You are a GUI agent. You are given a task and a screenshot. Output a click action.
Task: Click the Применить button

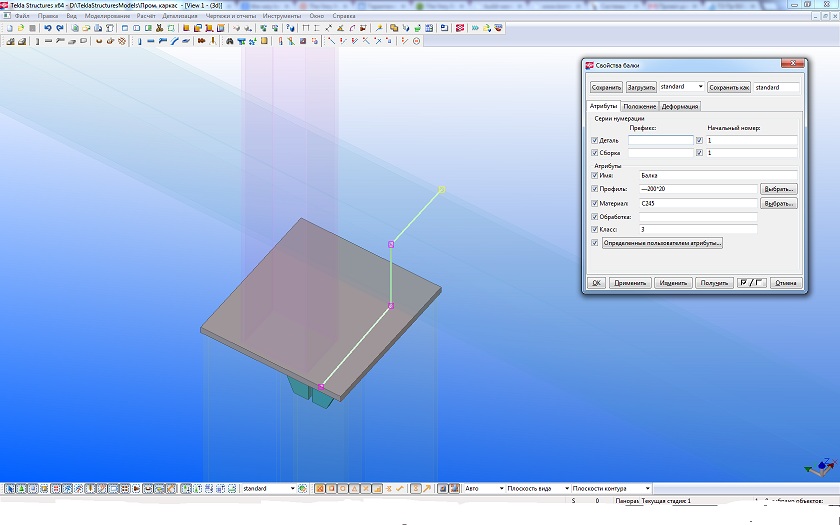[631, 283]
